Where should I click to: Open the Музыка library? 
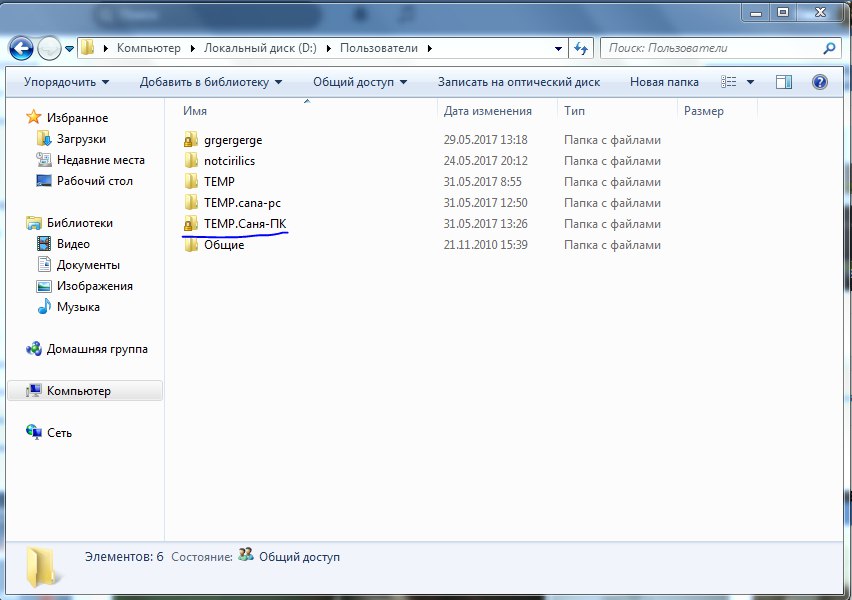(78, 307)
